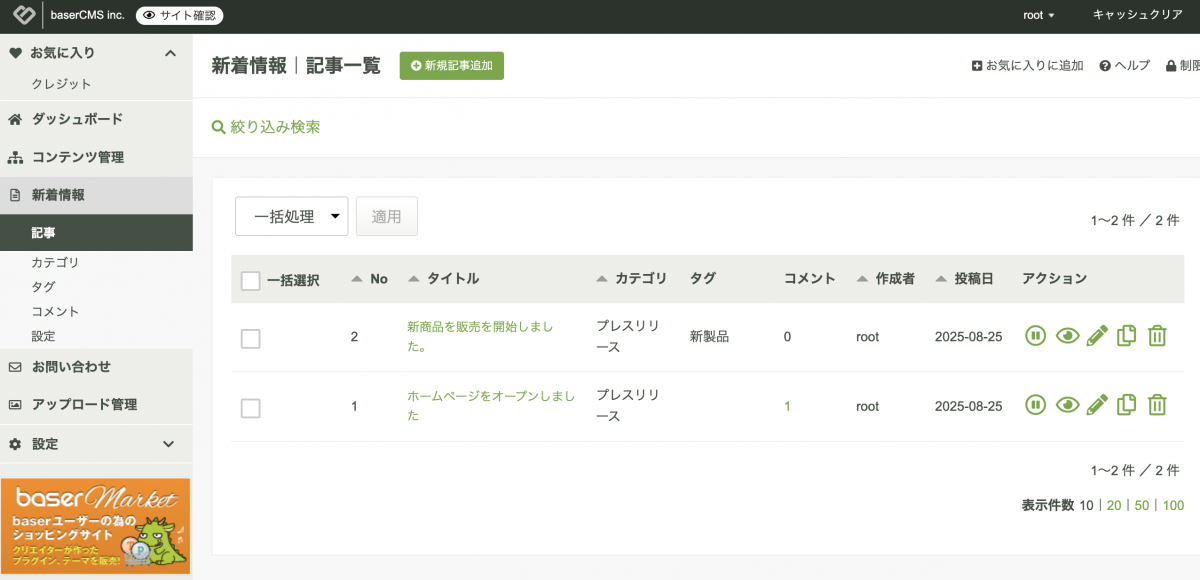Open the baser Market banner
This screenshot has height=580, width=1200.
pyautogui.click(x=96, y=526)
